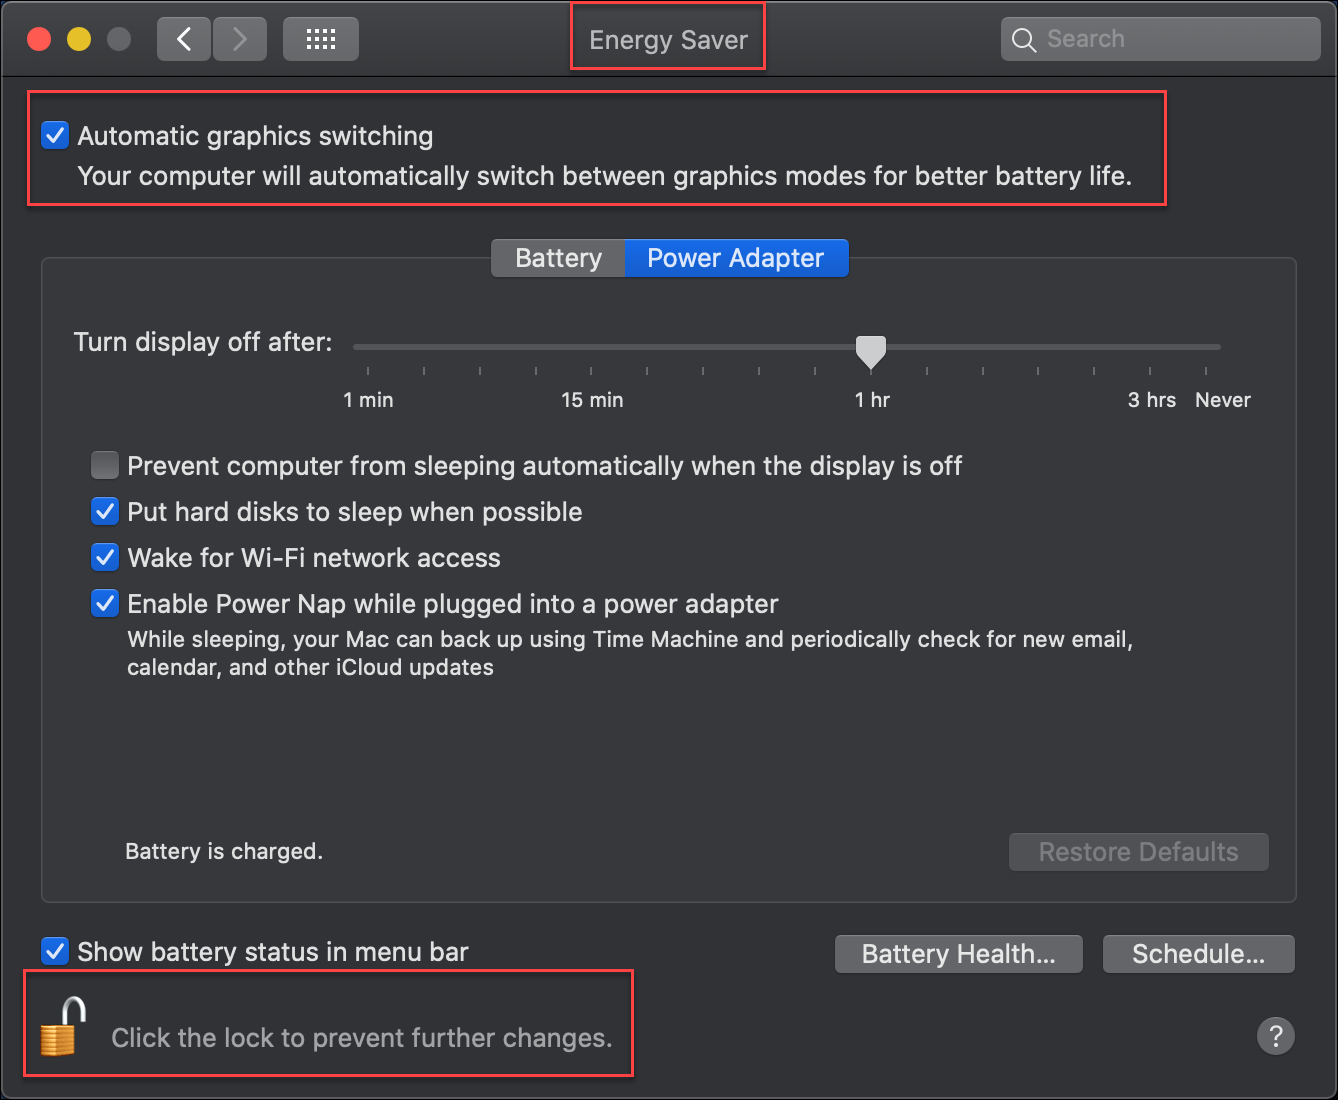Viewport: 1338px width, 1100px height.
Task: Click the Restore Defaults button
Action: (x=1137, y=852)
